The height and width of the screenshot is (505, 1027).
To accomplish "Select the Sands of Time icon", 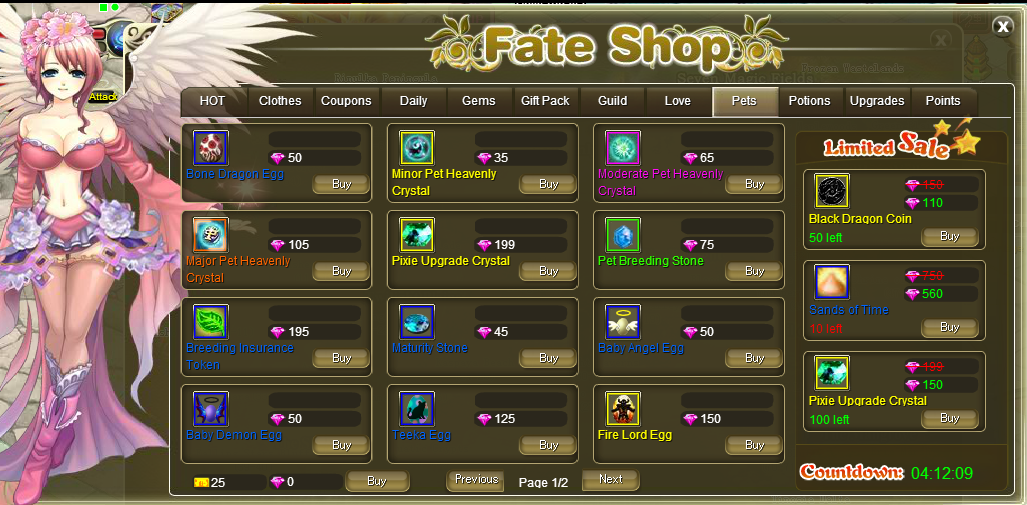I will click(x=832, y=282).
